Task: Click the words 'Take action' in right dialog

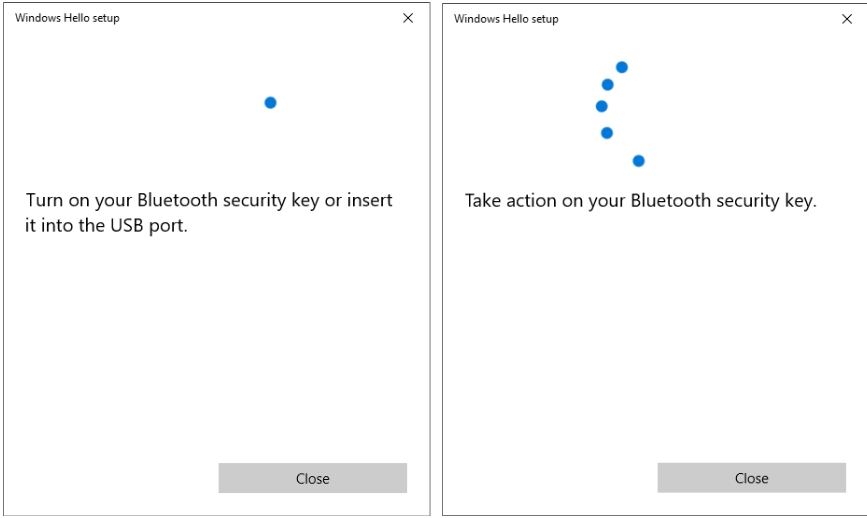Action: pos(509,201)
